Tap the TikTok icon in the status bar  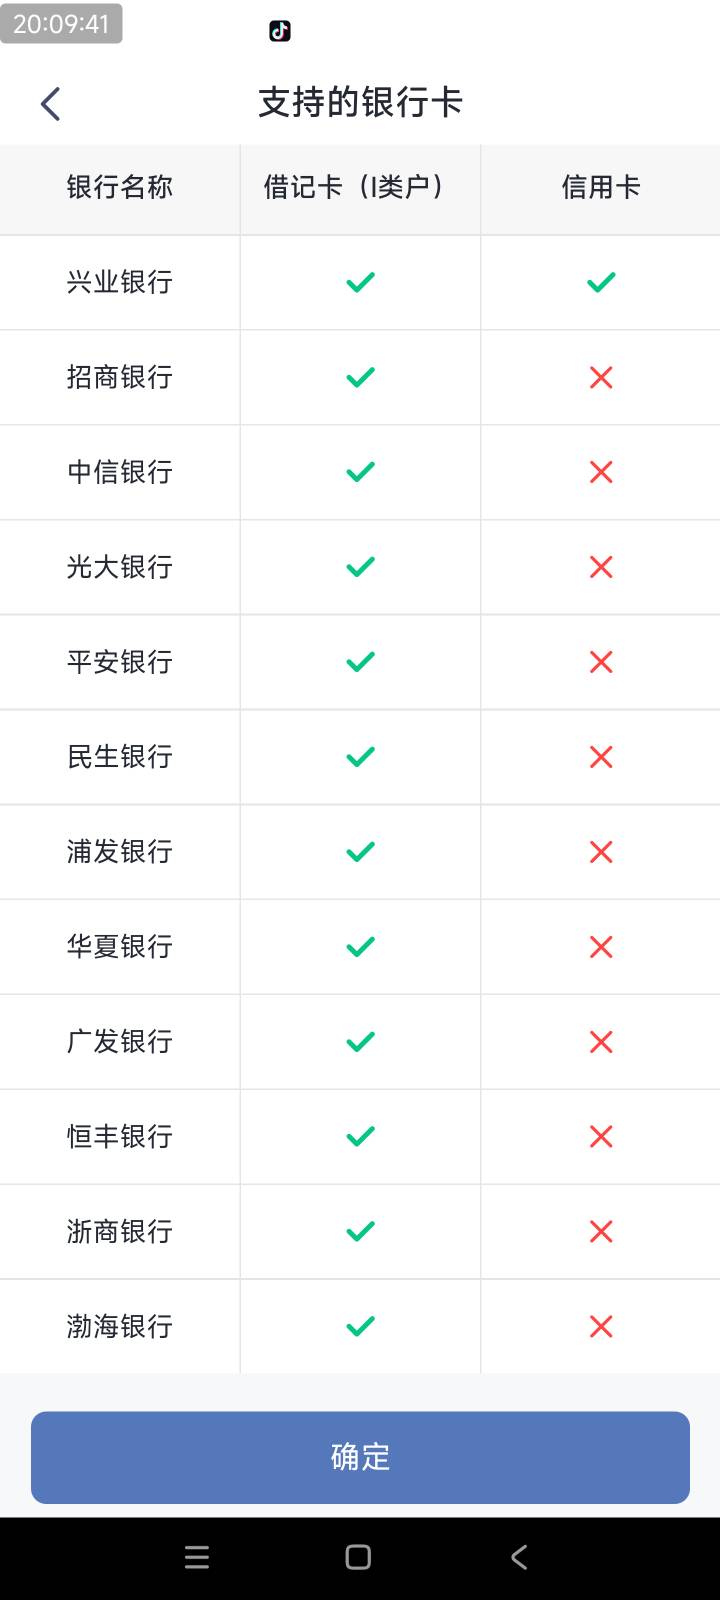[280, 31]
